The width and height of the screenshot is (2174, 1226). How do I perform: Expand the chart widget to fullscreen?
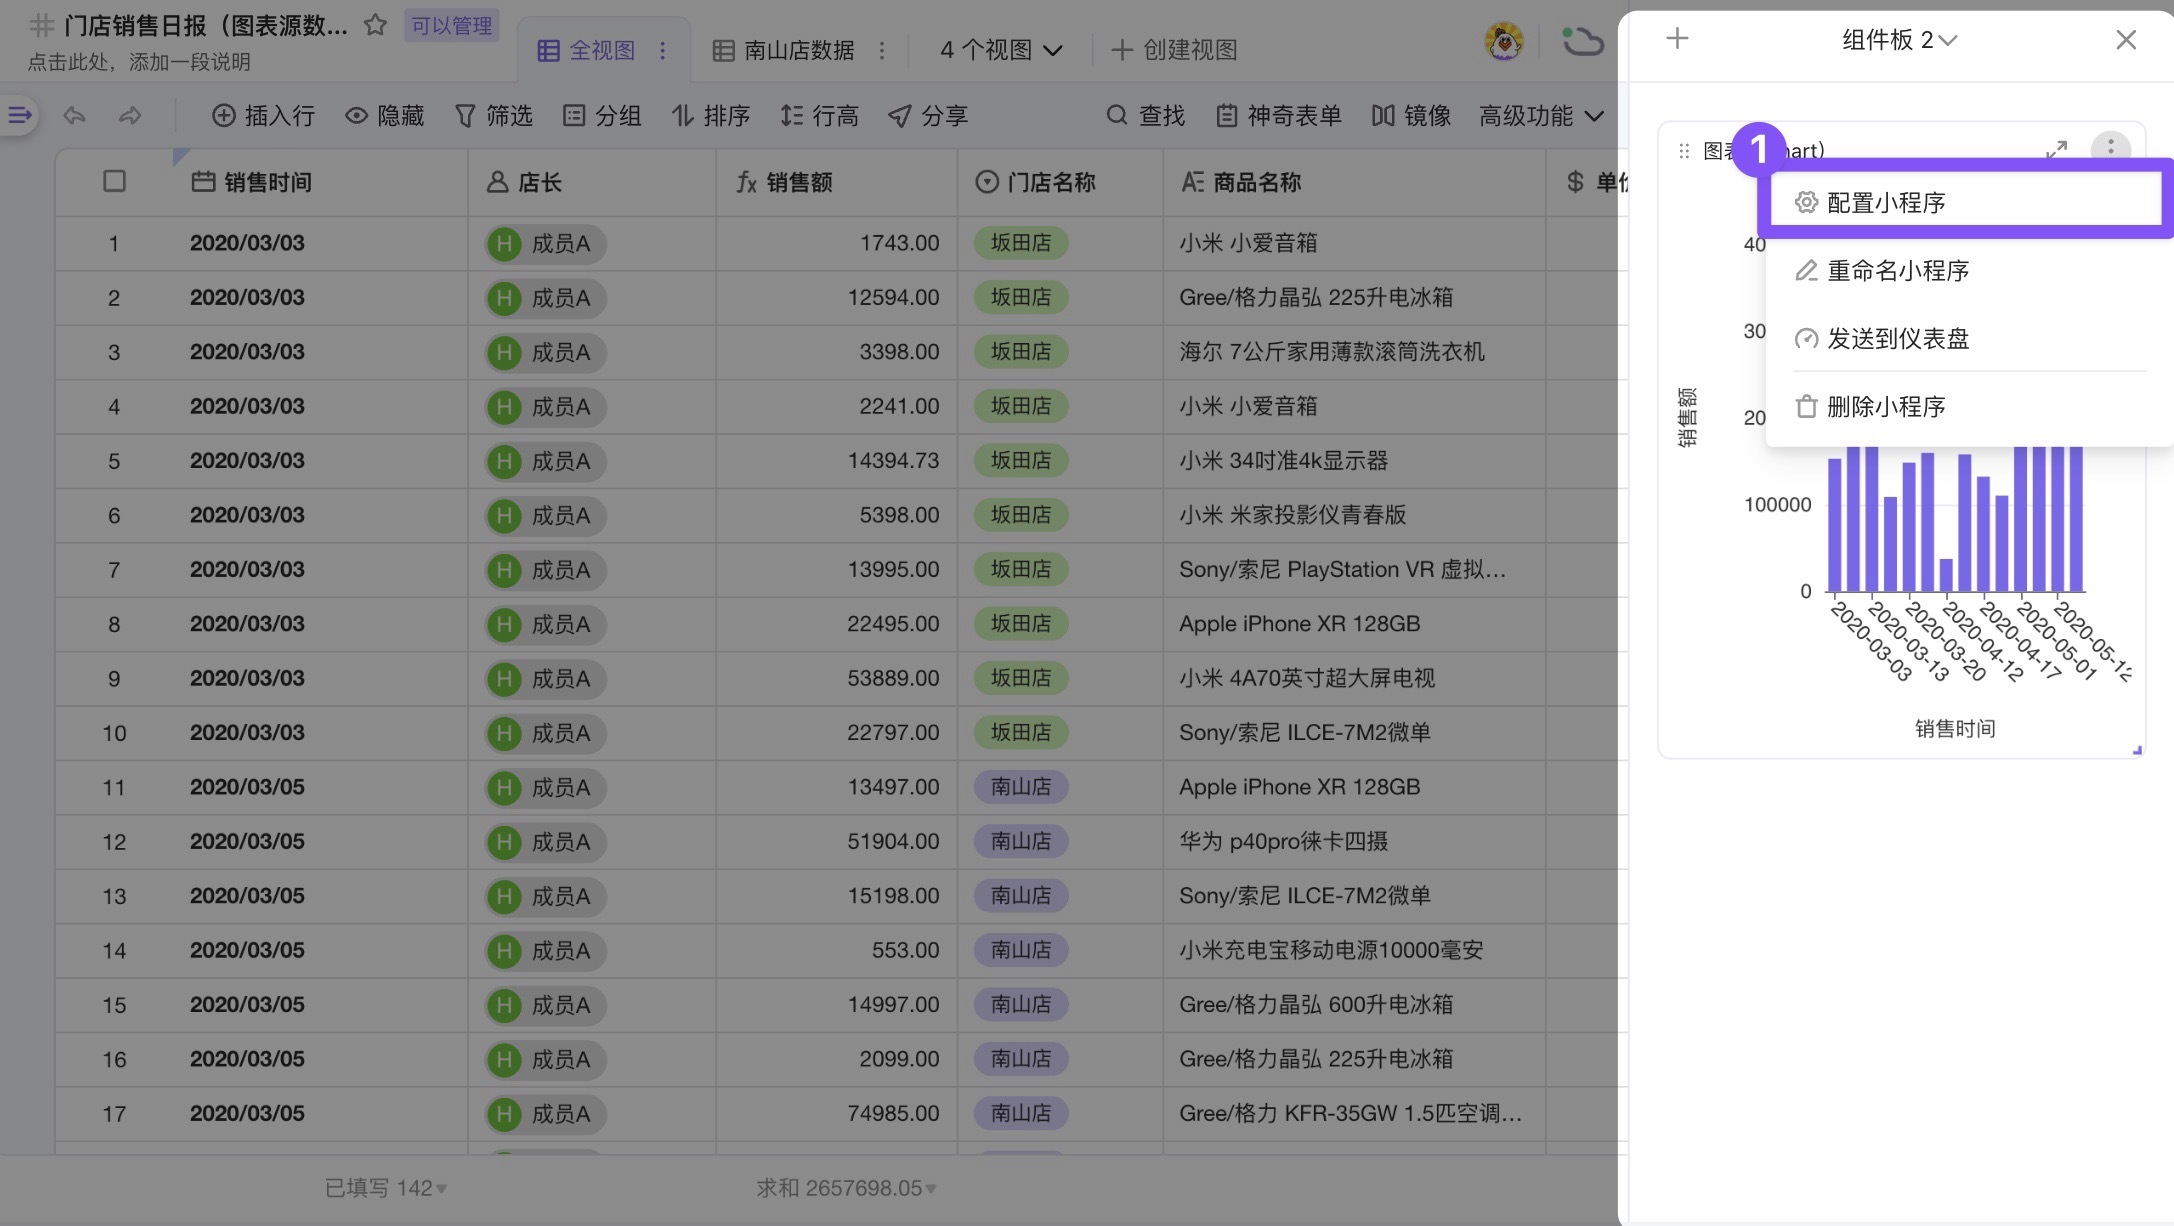coord(2056,150)
